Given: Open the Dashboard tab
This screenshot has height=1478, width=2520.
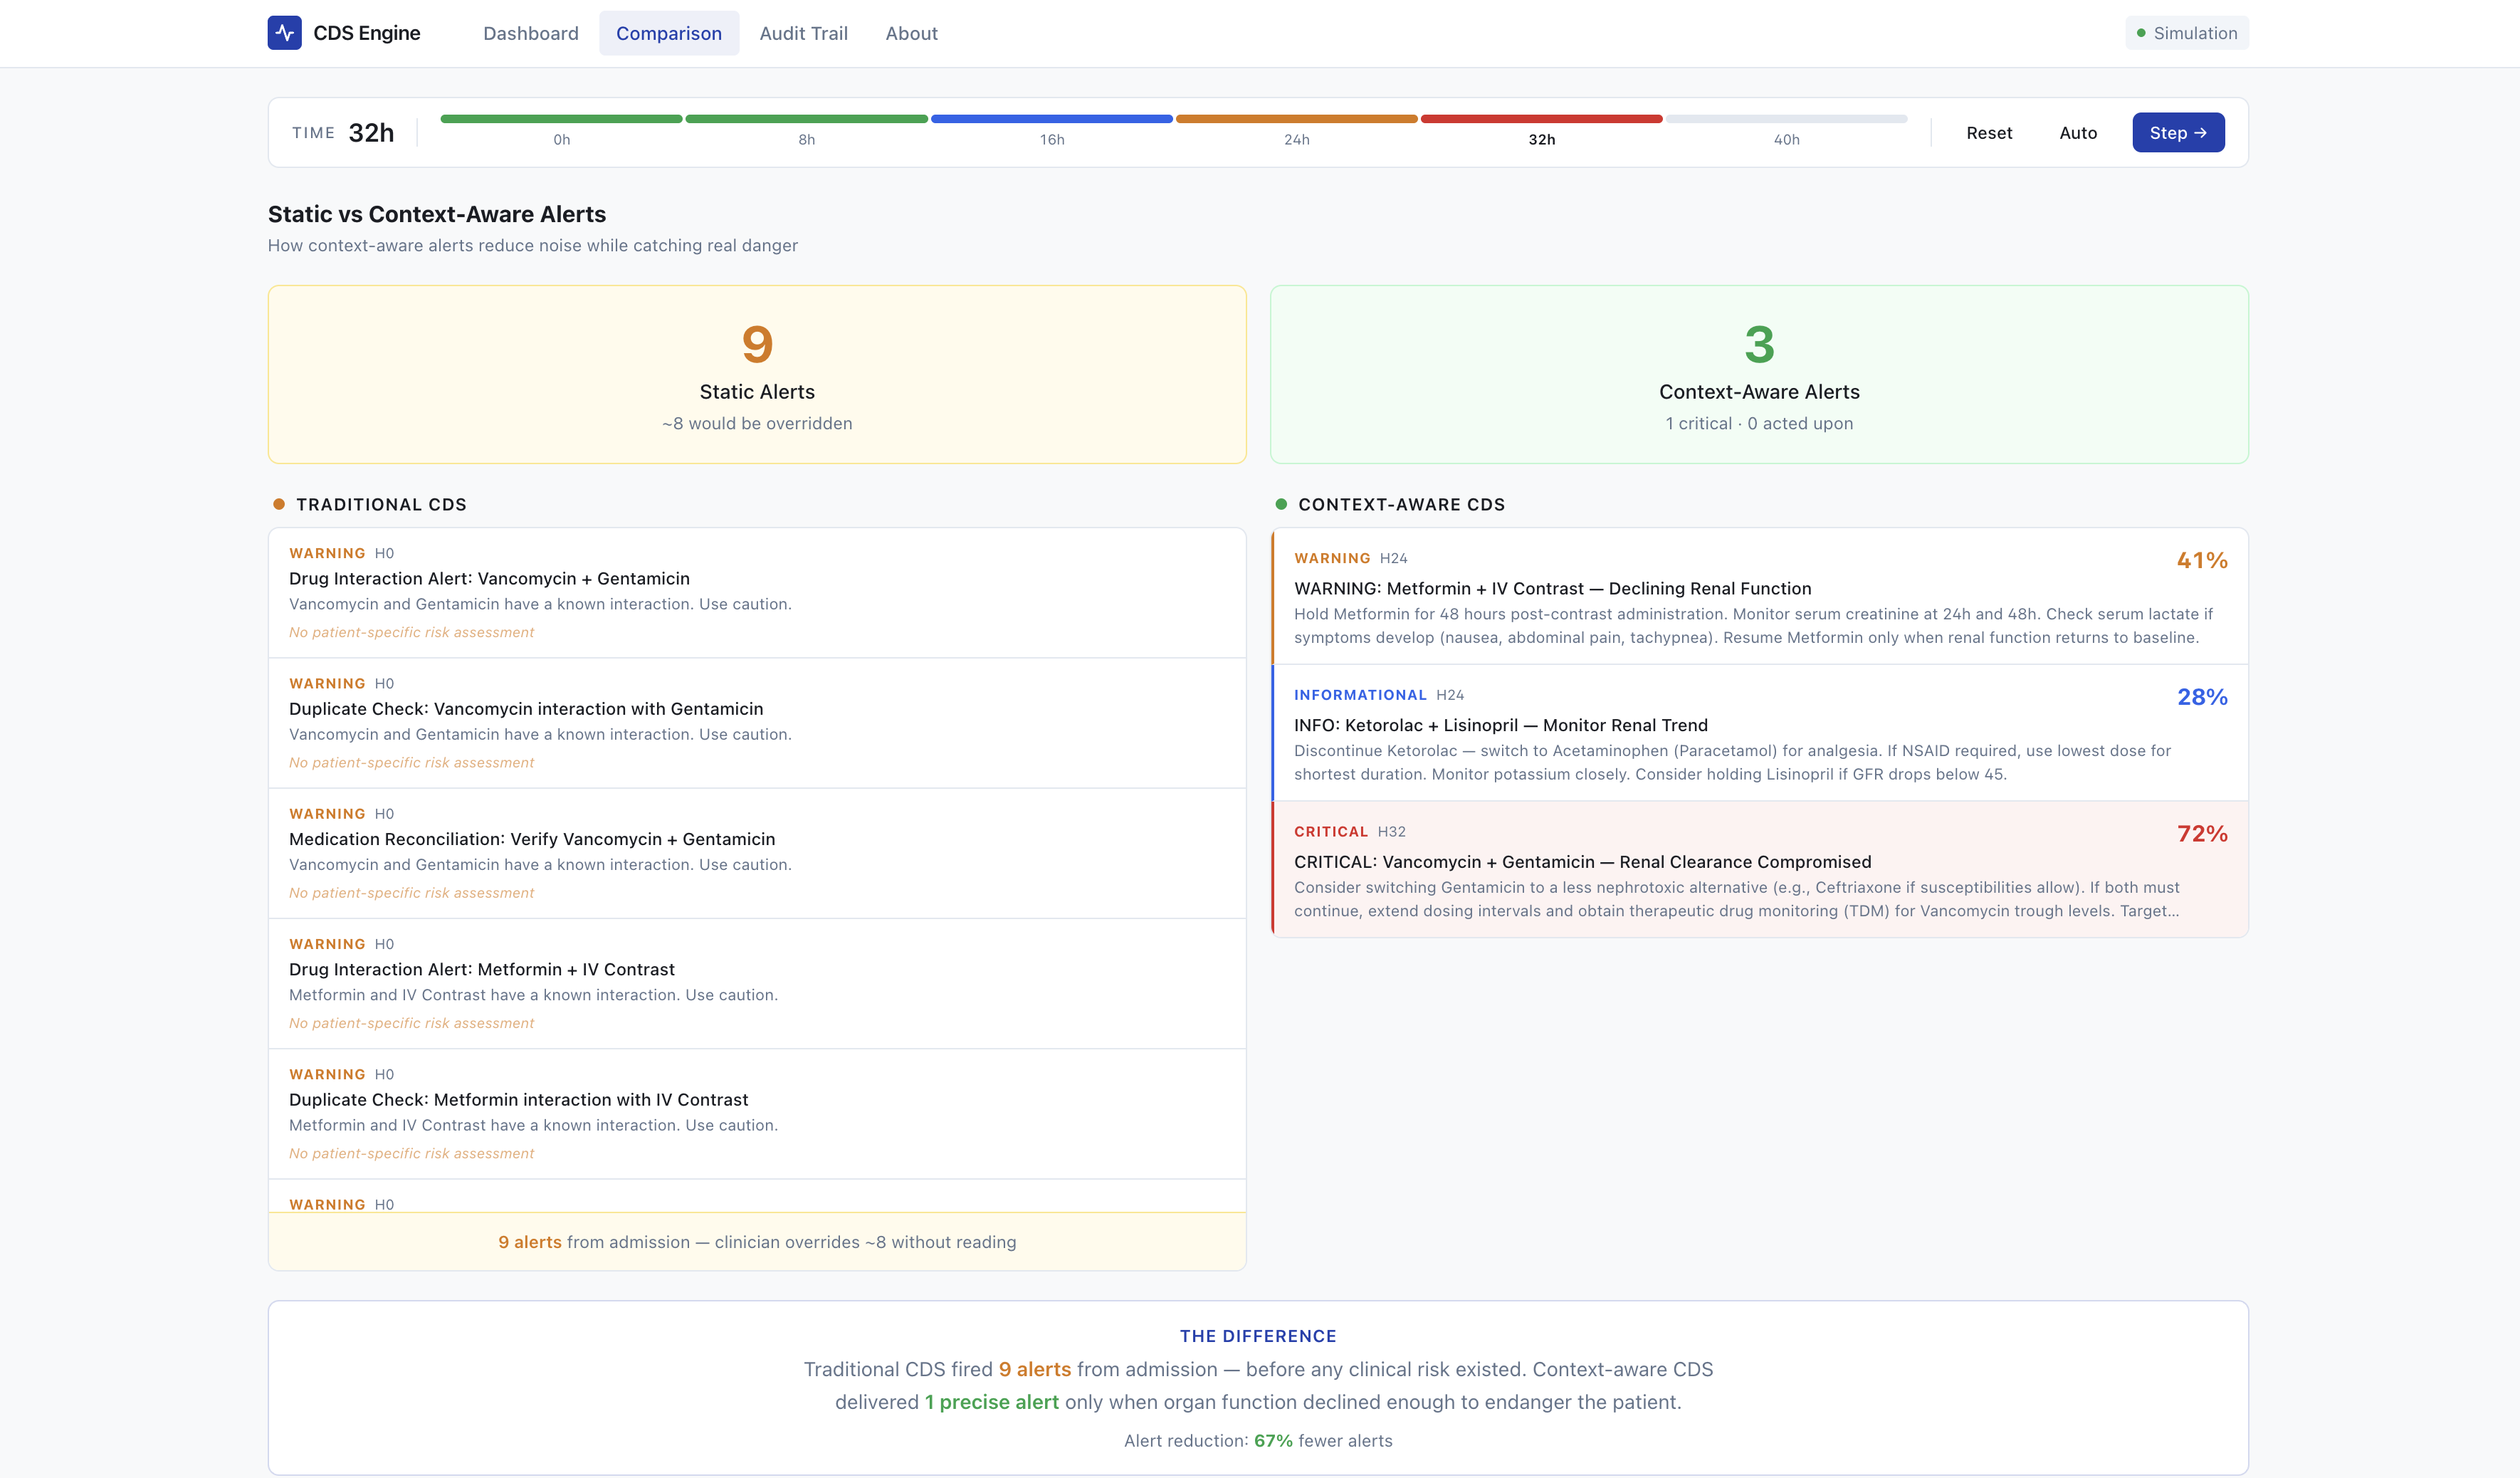Looking at the screenshot, I should click(x=530, y=33).
